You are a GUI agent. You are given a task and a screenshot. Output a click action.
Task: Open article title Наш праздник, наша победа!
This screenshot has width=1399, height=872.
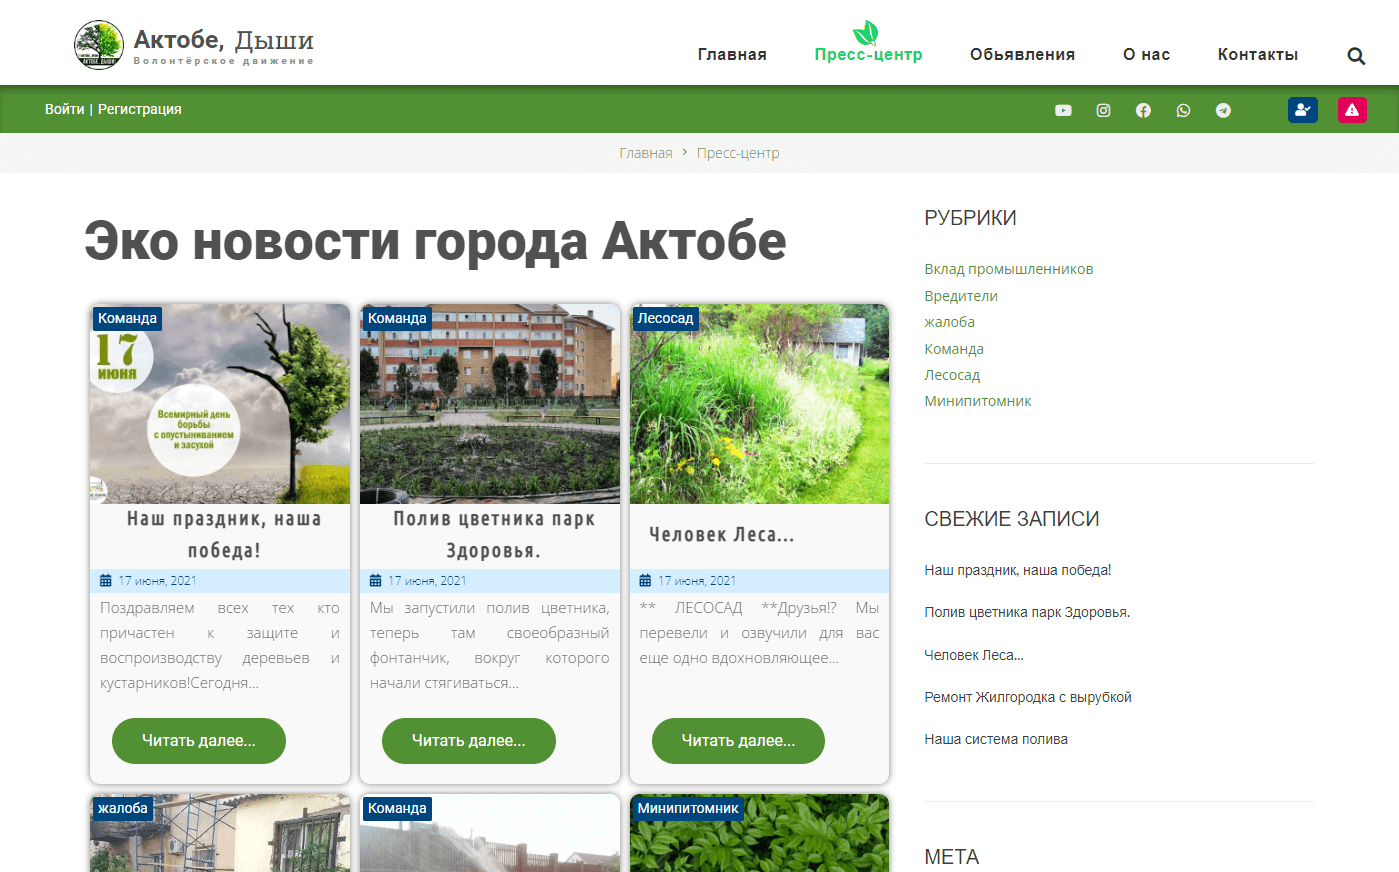(x=224, y=535)
